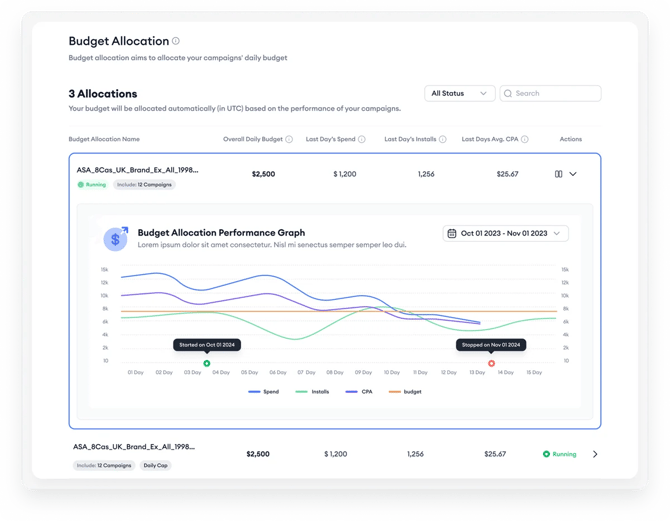Click the dollar sign performance graph icon

pos(116,238)
